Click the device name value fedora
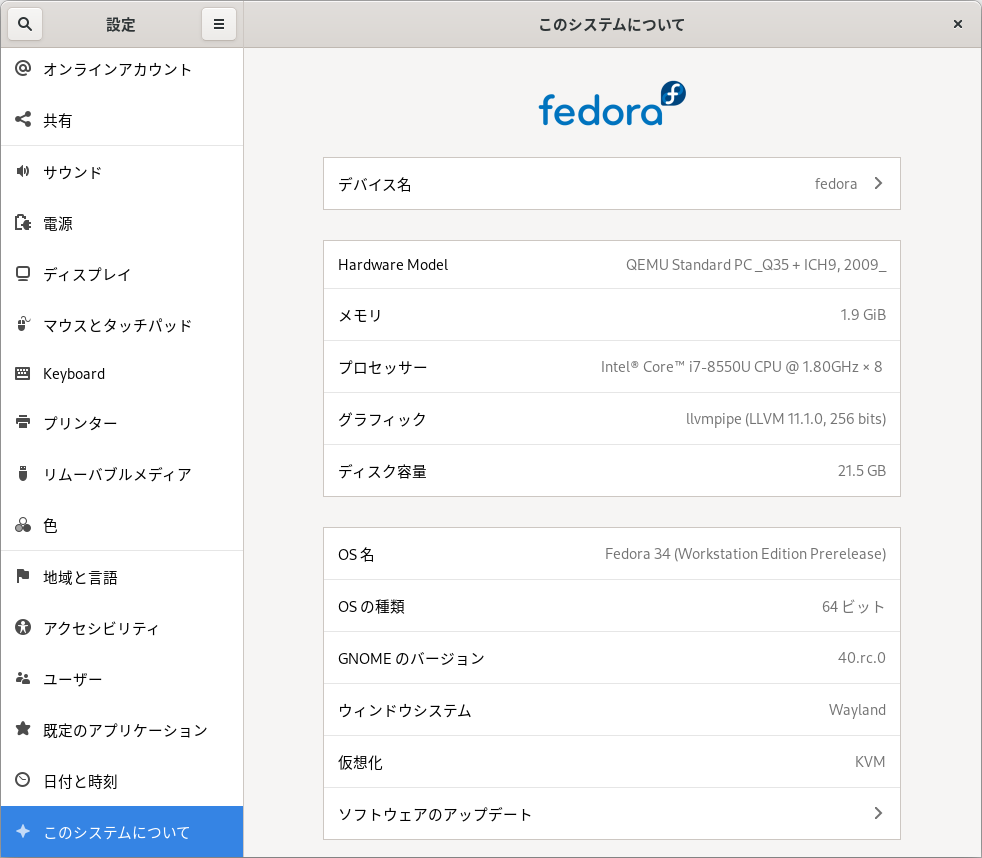The image size is (982, 858). 835,183
